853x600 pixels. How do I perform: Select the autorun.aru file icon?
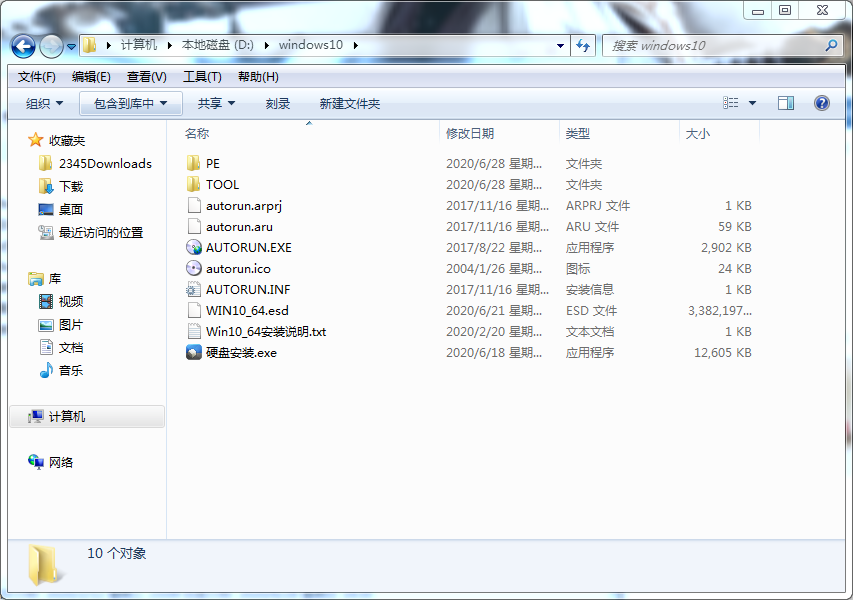pos(194,226)
